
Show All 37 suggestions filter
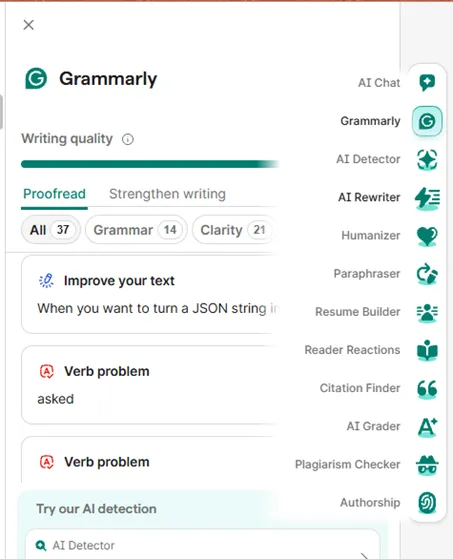pyautogui.click(x=51, y=230)
